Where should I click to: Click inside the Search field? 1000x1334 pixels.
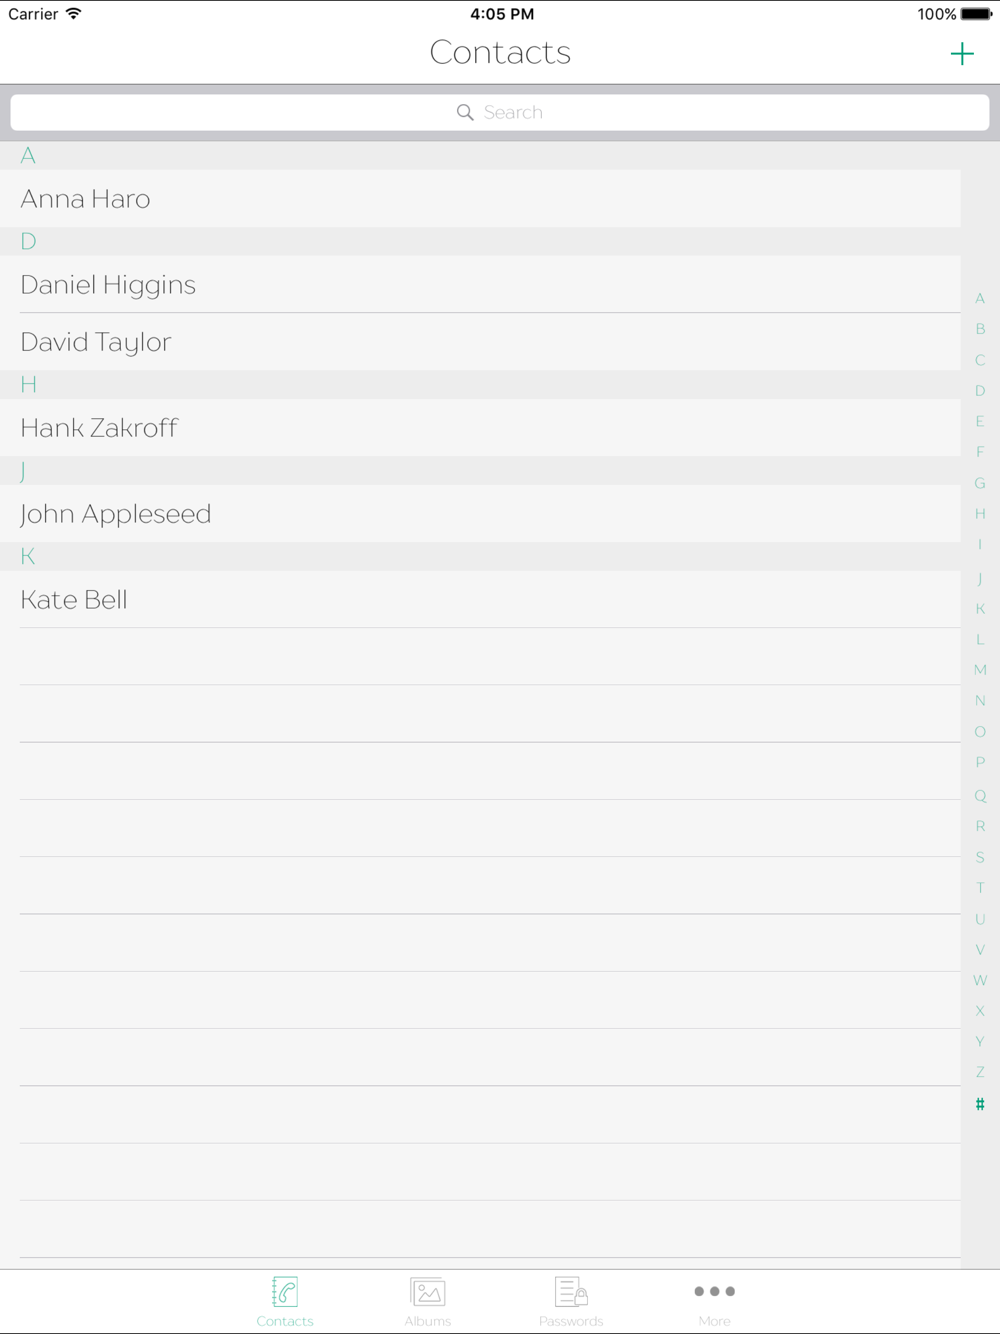coord(500,112)
